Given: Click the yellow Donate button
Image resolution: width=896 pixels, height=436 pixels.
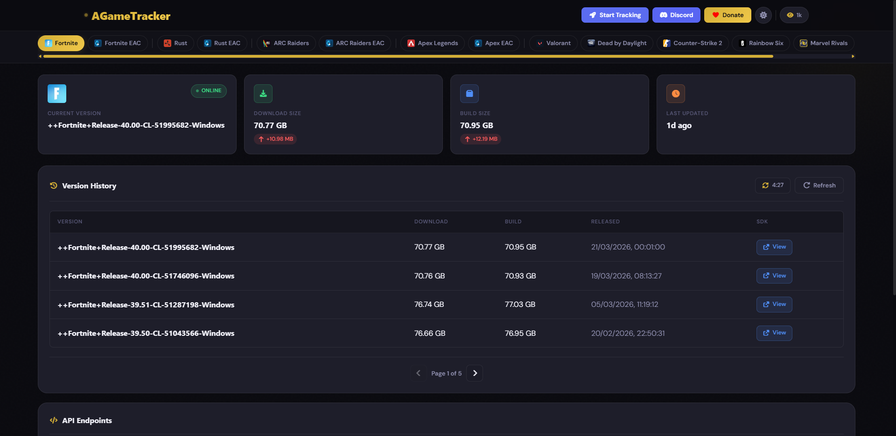Looking at the screenshot, I should (727, 15).
